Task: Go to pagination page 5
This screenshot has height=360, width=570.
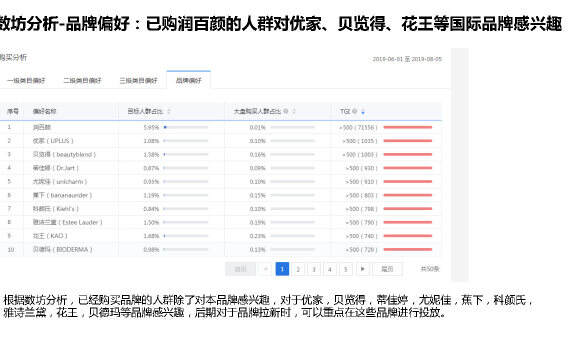Action: (x=346, y=269)
